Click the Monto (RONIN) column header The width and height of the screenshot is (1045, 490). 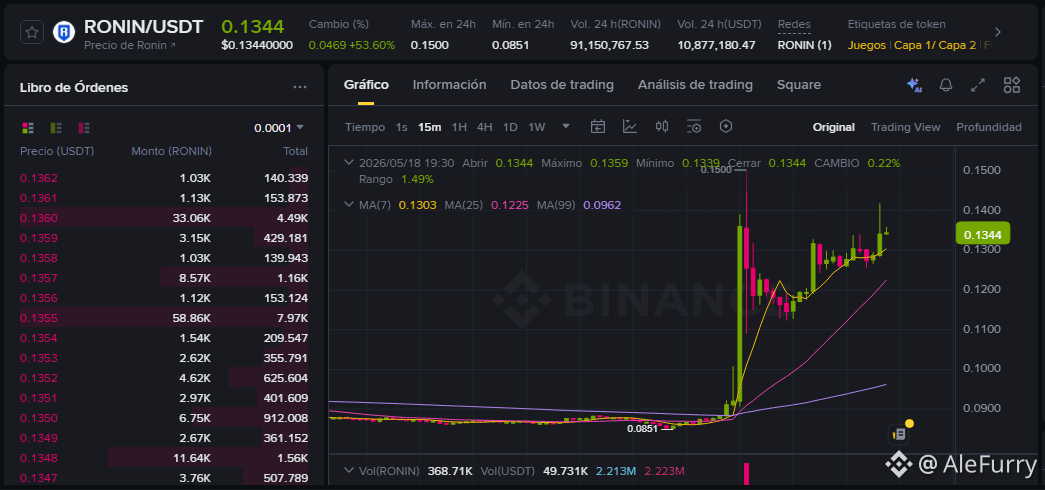point(171,151)
